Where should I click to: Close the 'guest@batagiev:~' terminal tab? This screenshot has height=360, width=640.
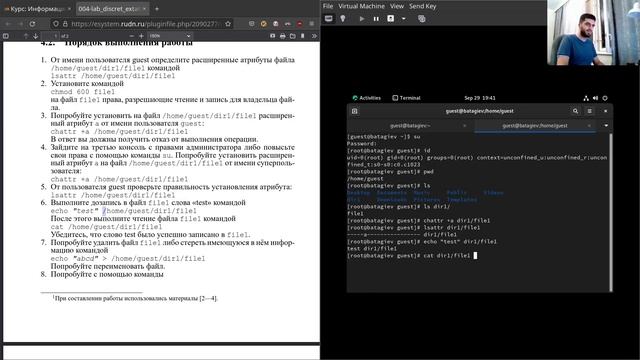(464, 126)
